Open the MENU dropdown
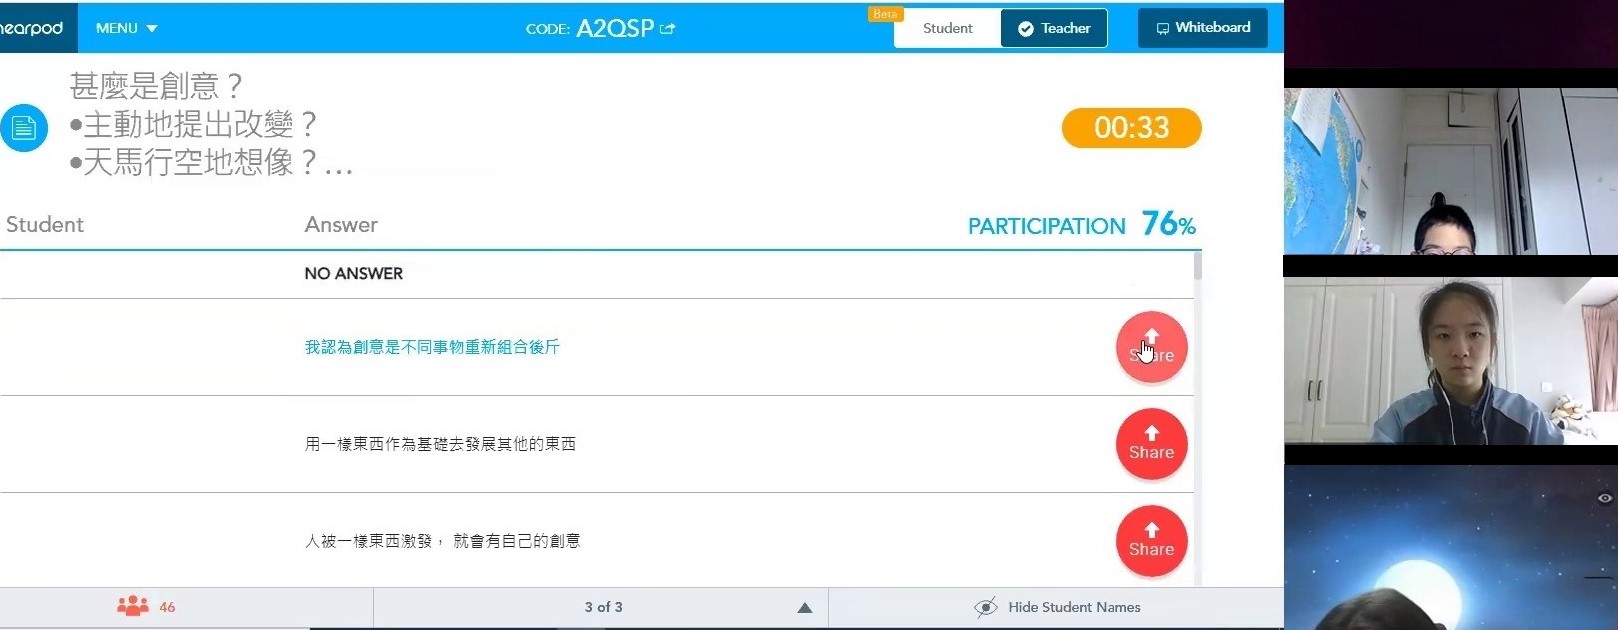The height and width of the screenshot is (630, 1618). point(126,28)
